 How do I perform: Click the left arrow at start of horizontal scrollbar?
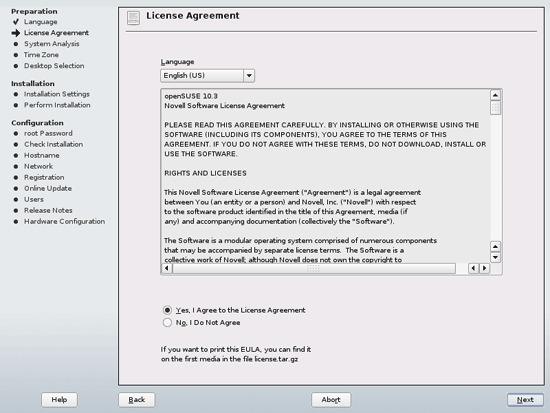[x=167, y=268]
